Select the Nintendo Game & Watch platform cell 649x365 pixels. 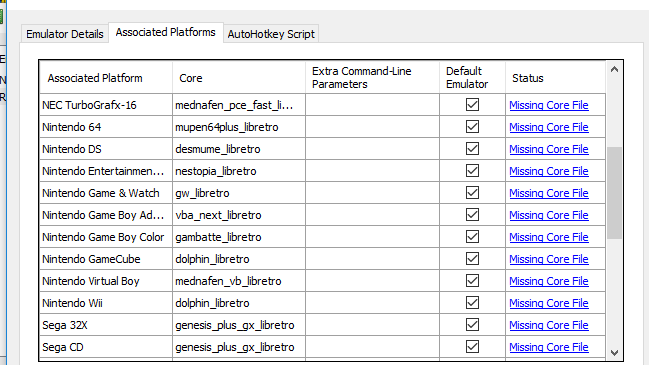coord(106,193)
